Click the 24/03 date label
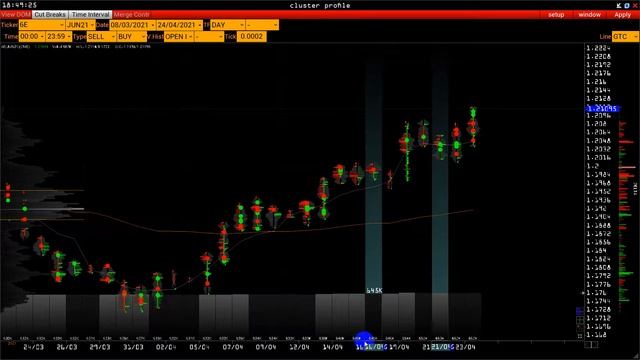The height and width of the screenshot is (360, 640). 33,347
